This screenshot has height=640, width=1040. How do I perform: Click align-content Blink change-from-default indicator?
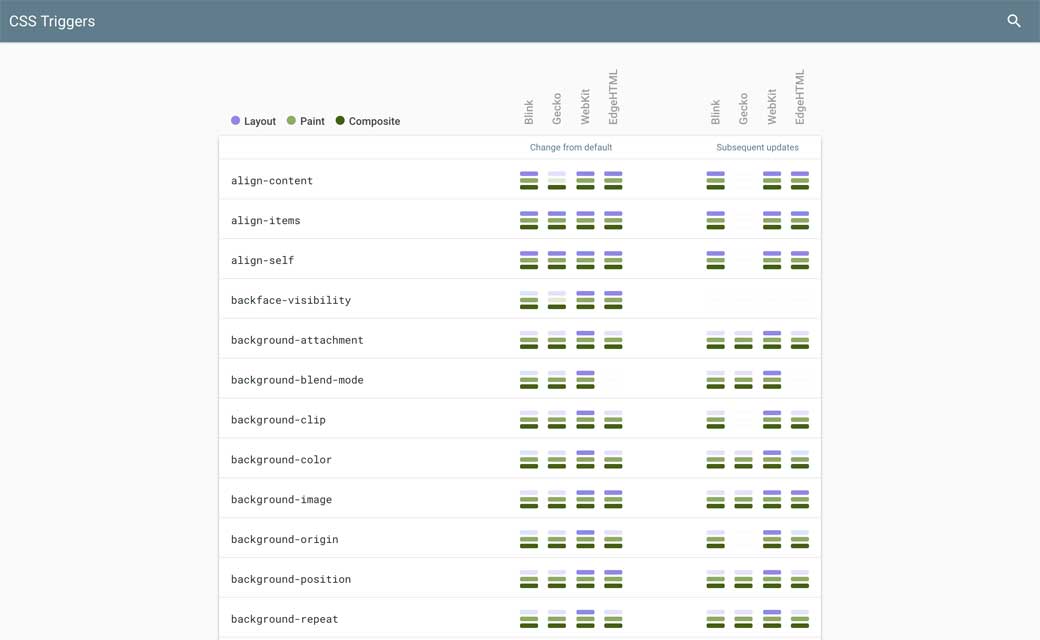[529, 180]
